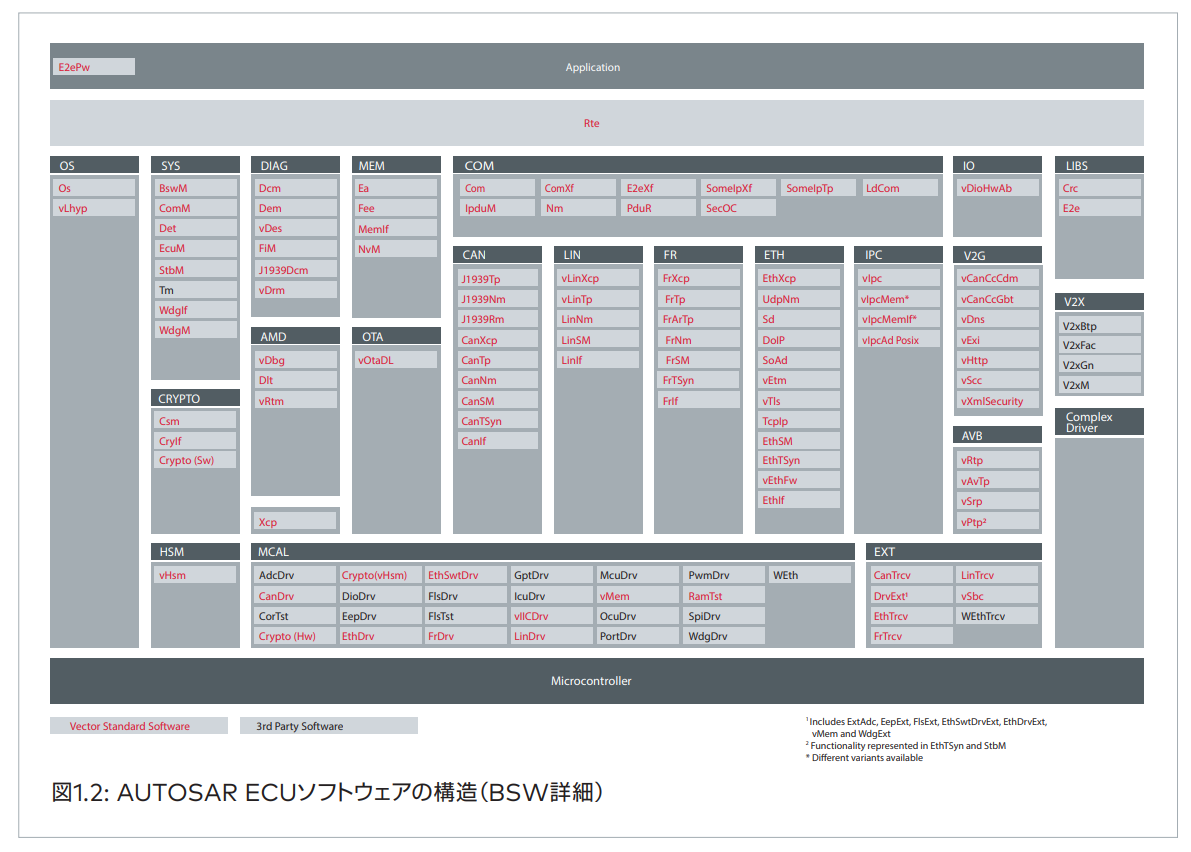Image resolution: width=1191 pixels, height=852 pixels.
Task: Select the Microcontroller layer label
Action: point(591,681)
